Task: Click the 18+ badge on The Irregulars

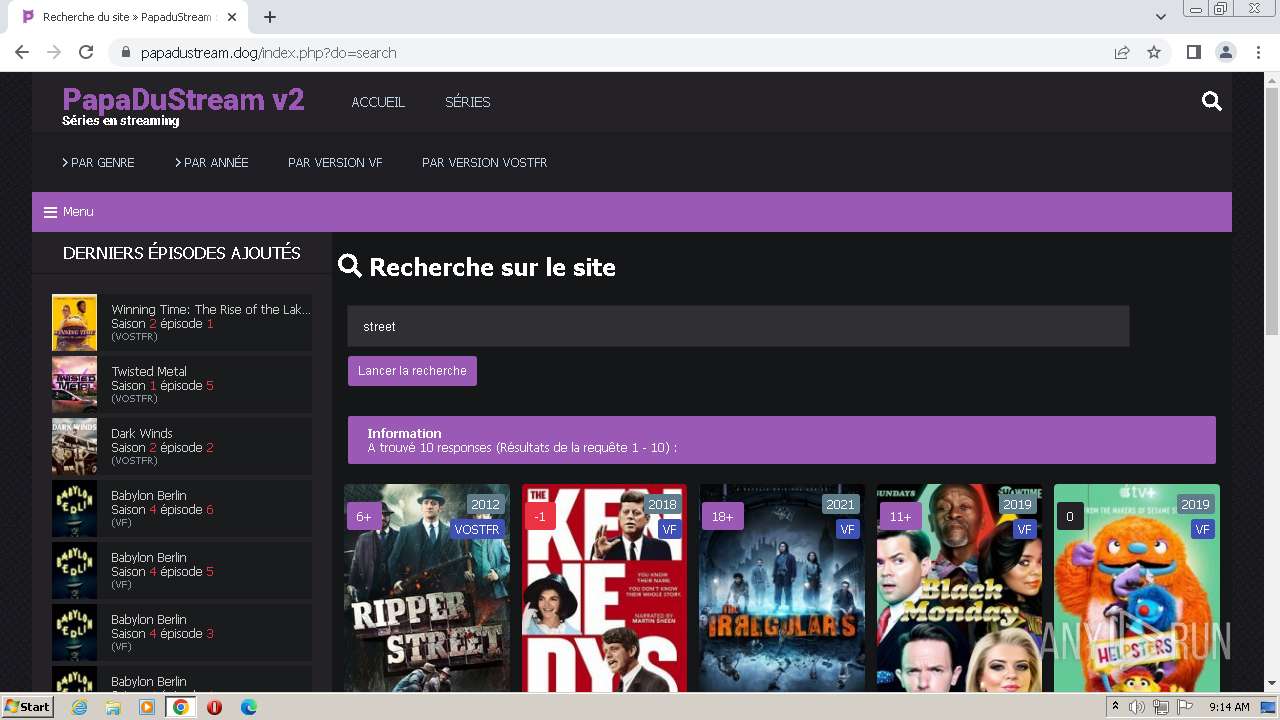Action: coord(722,517)
